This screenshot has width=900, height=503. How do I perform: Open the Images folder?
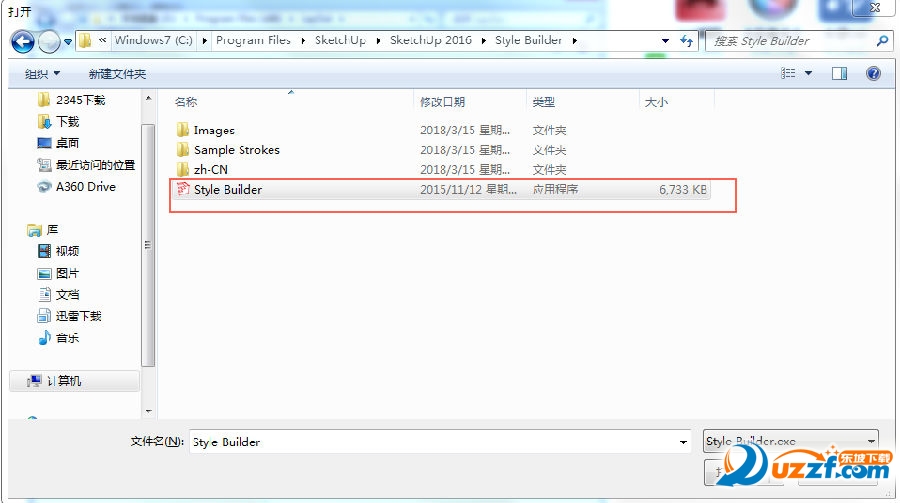(213, 130)
